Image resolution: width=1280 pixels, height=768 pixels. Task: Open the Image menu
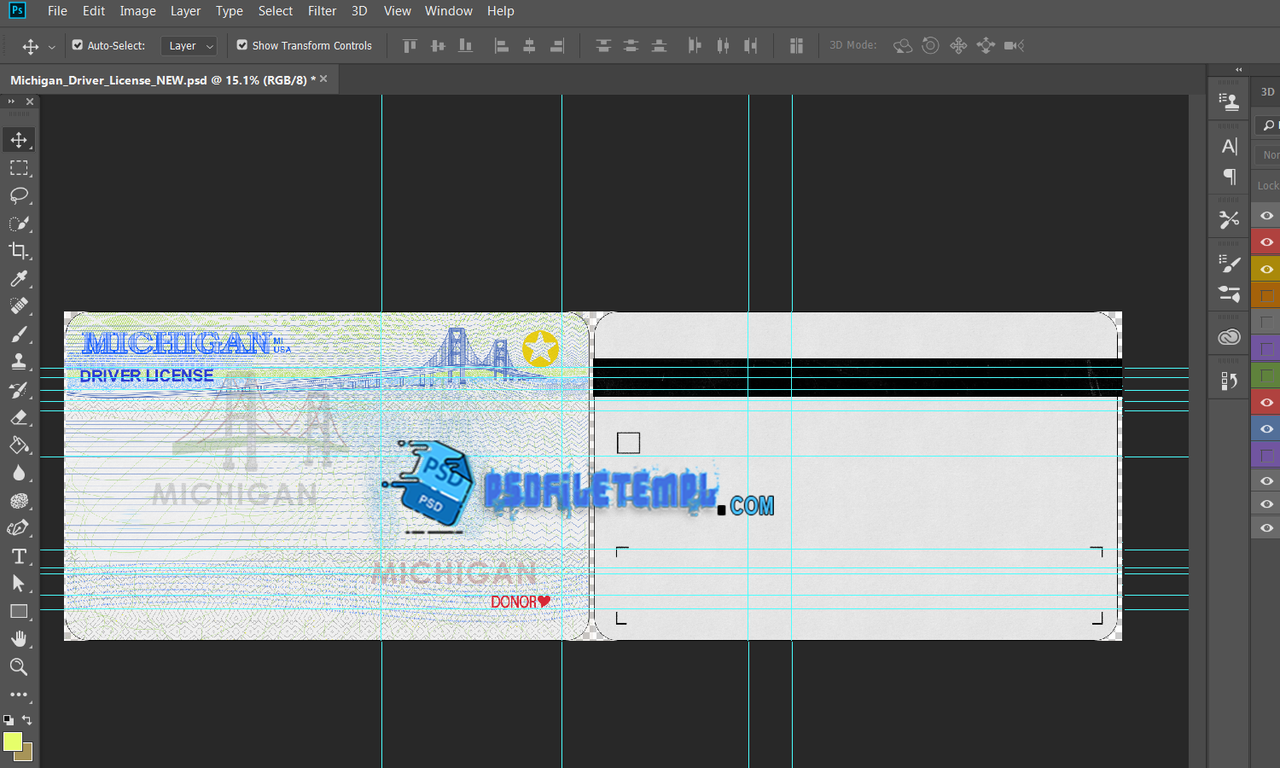pos(138,11)
